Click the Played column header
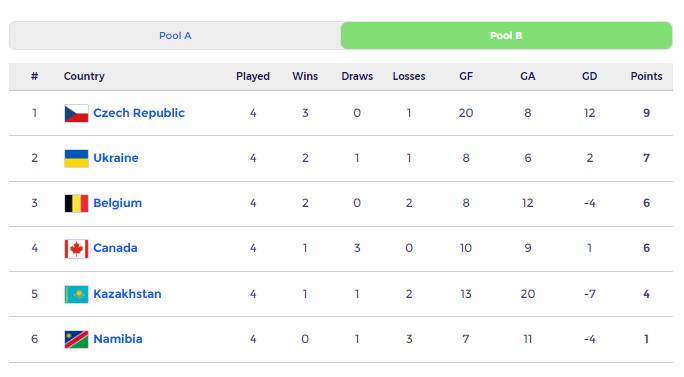Image resolution: width=684 pixels, height=377 pixels. pos(253,76)
